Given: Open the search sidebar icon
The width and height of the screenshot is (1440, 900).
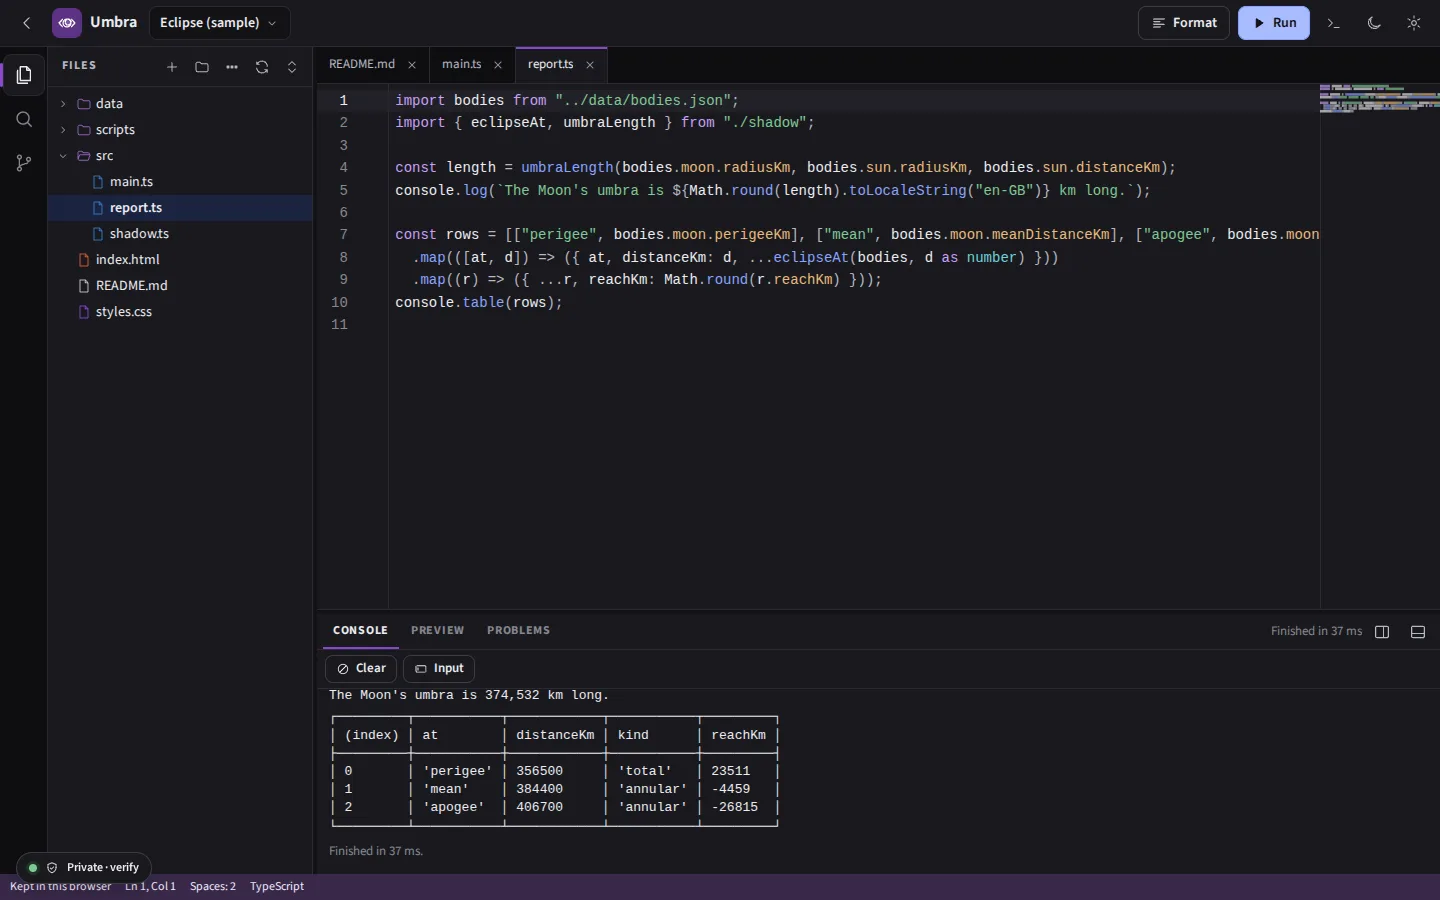Looking at the screenshot, I should coord(24,119).
